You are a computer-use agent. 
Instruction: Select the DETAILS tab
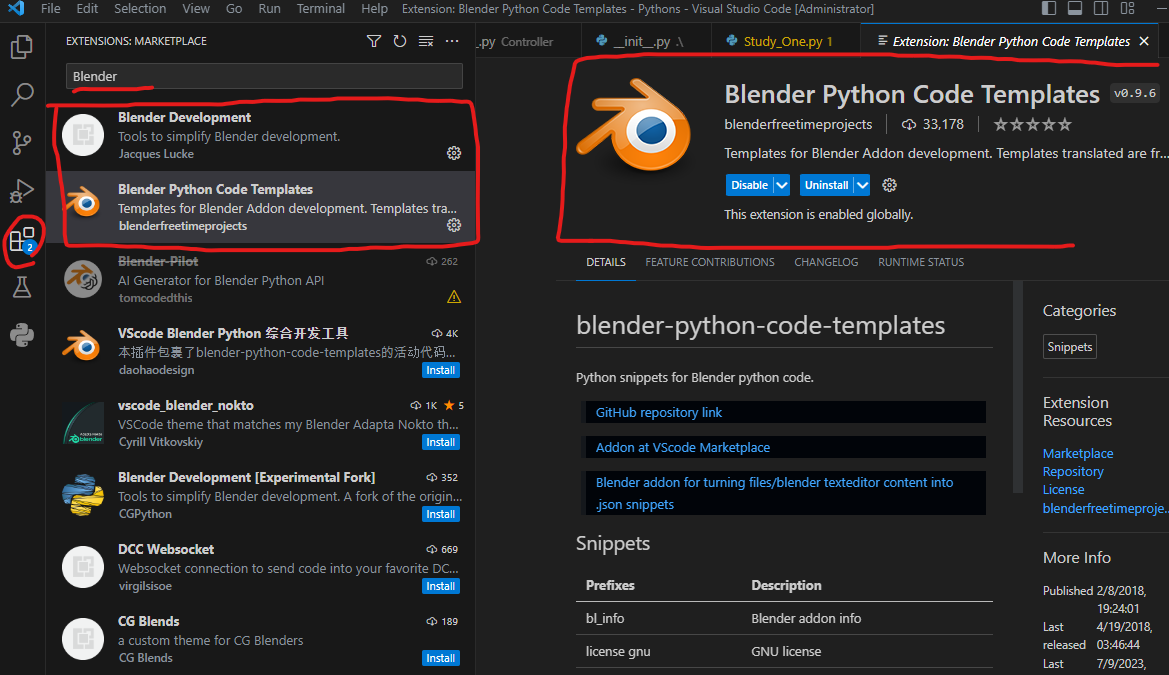point(605,263)
